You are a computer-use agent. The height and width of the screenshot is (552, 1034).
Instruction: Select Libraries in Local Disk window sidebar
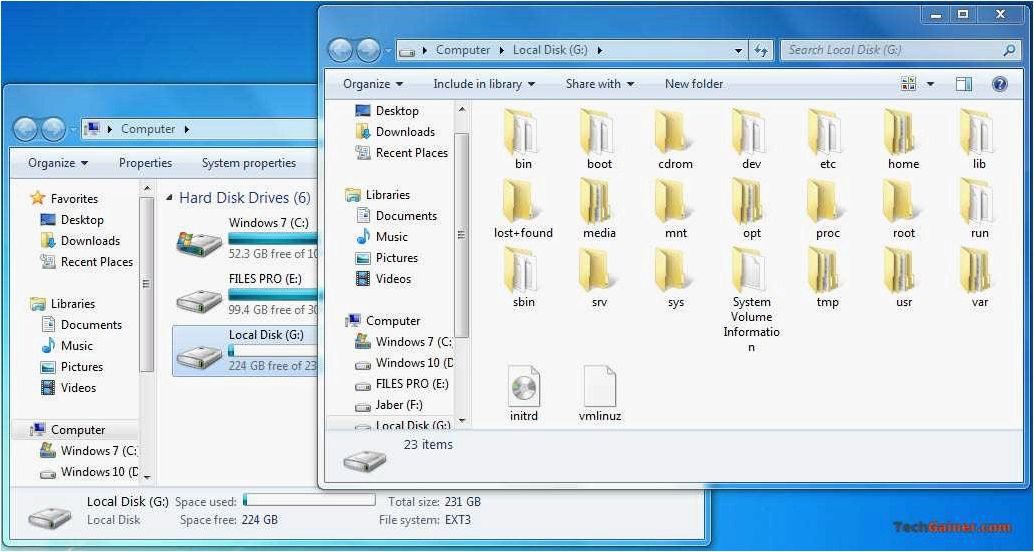click(x=377, y=195)
